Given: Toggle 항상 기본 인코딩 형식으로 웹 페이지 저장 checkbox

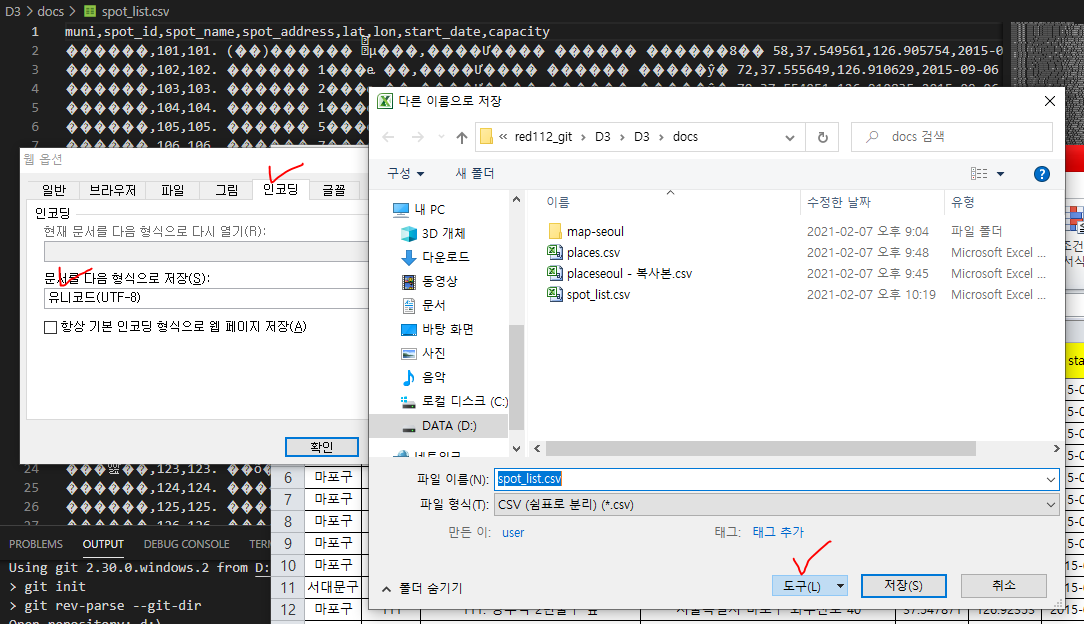Looking at the screenshot, I should pos(50,327).
